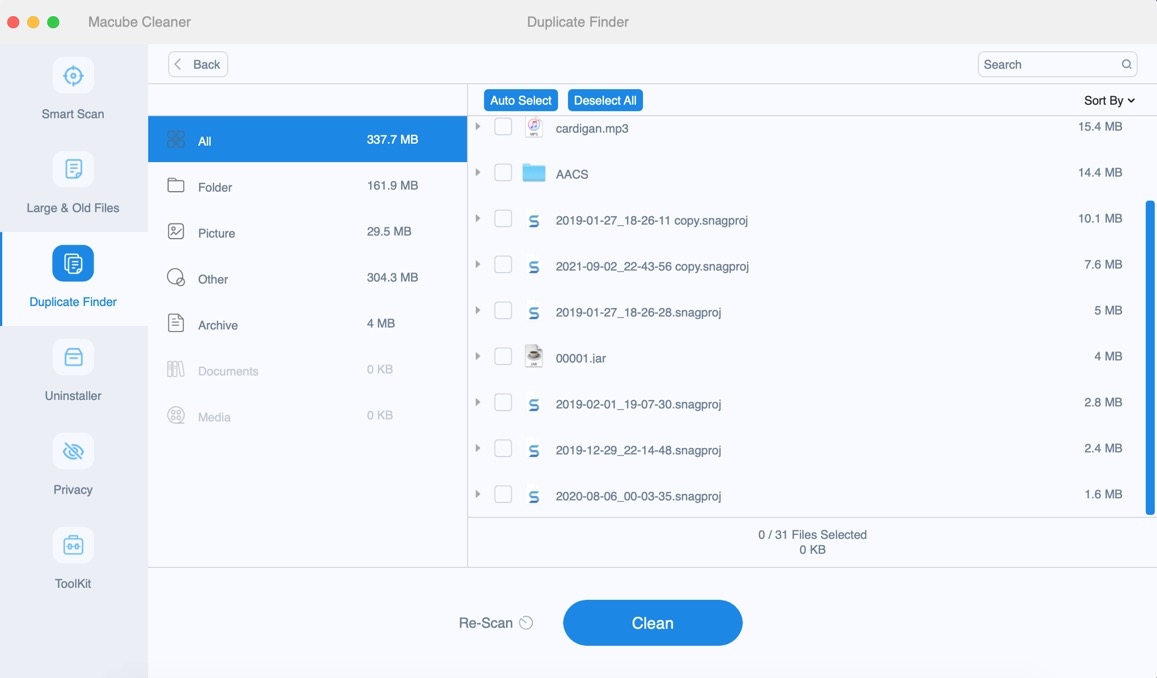
Task: Select checkbox for 2019-01-27_18-26-28.snagproj
Action: pyautogui.click(x=503, y=311)
